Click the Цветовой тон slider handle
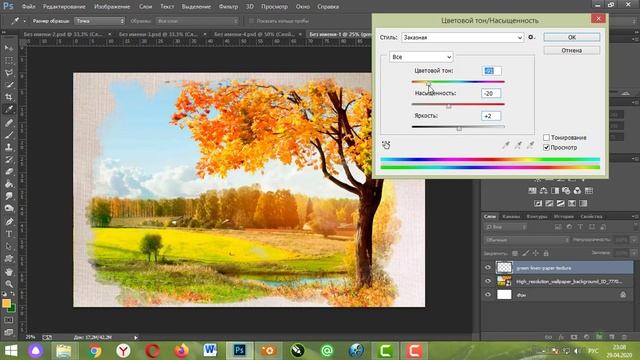The height and width of the screenshot is (360, 640). (428, 83)
